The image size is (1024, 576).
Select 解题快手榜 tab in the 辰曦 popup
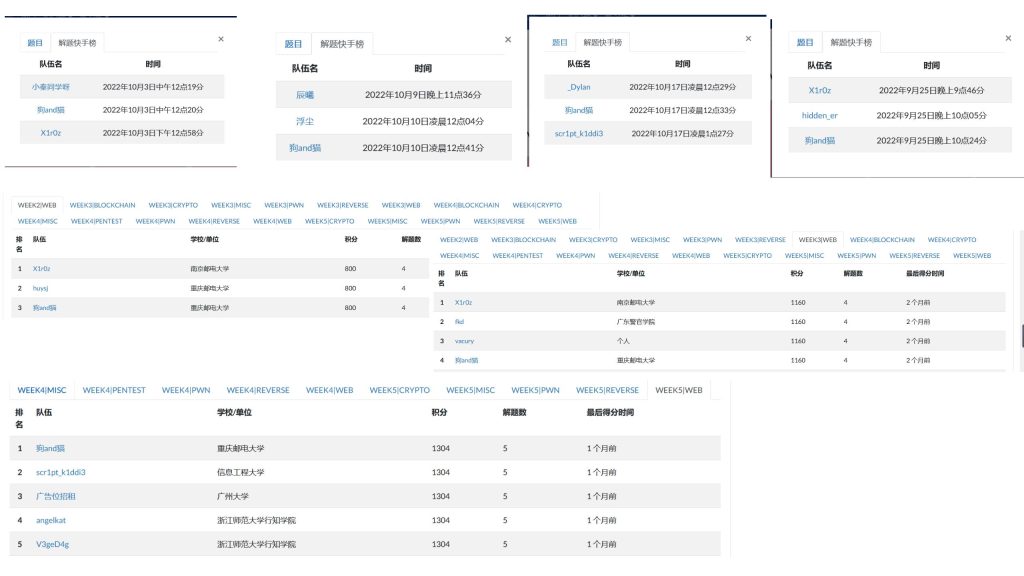click(342, 44)
